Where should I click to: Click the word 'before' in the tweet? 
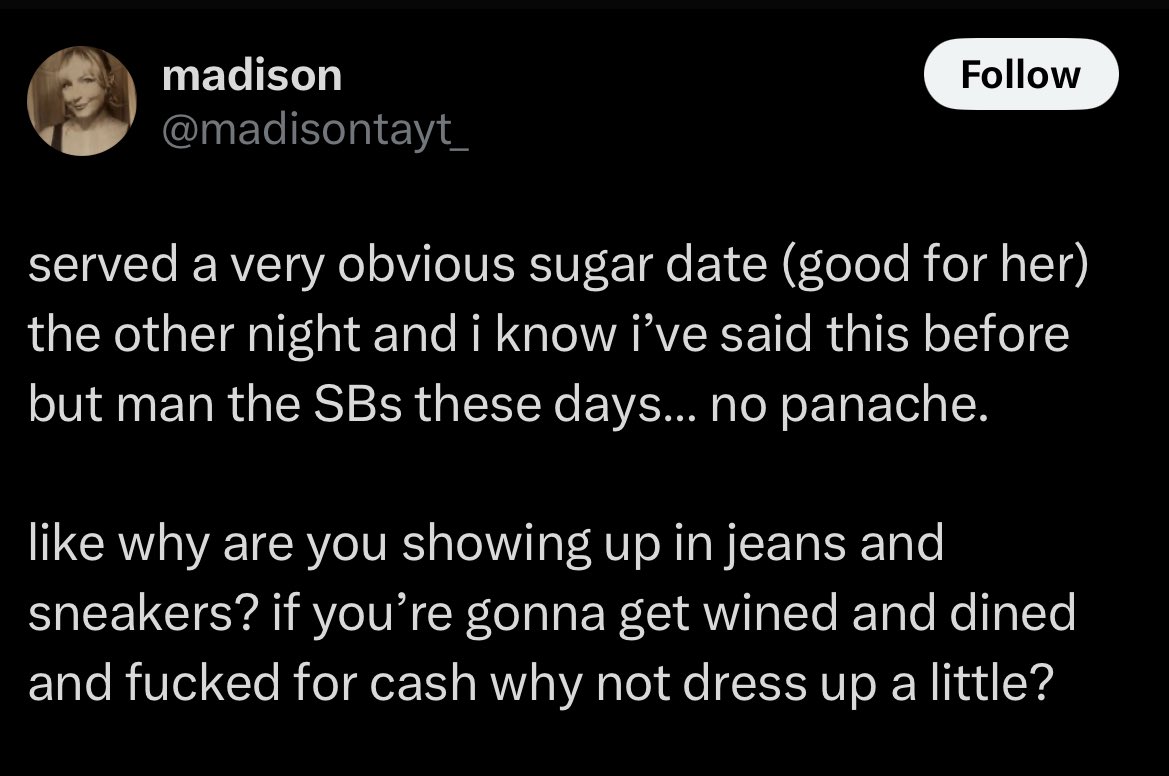(x=996, y=334)
